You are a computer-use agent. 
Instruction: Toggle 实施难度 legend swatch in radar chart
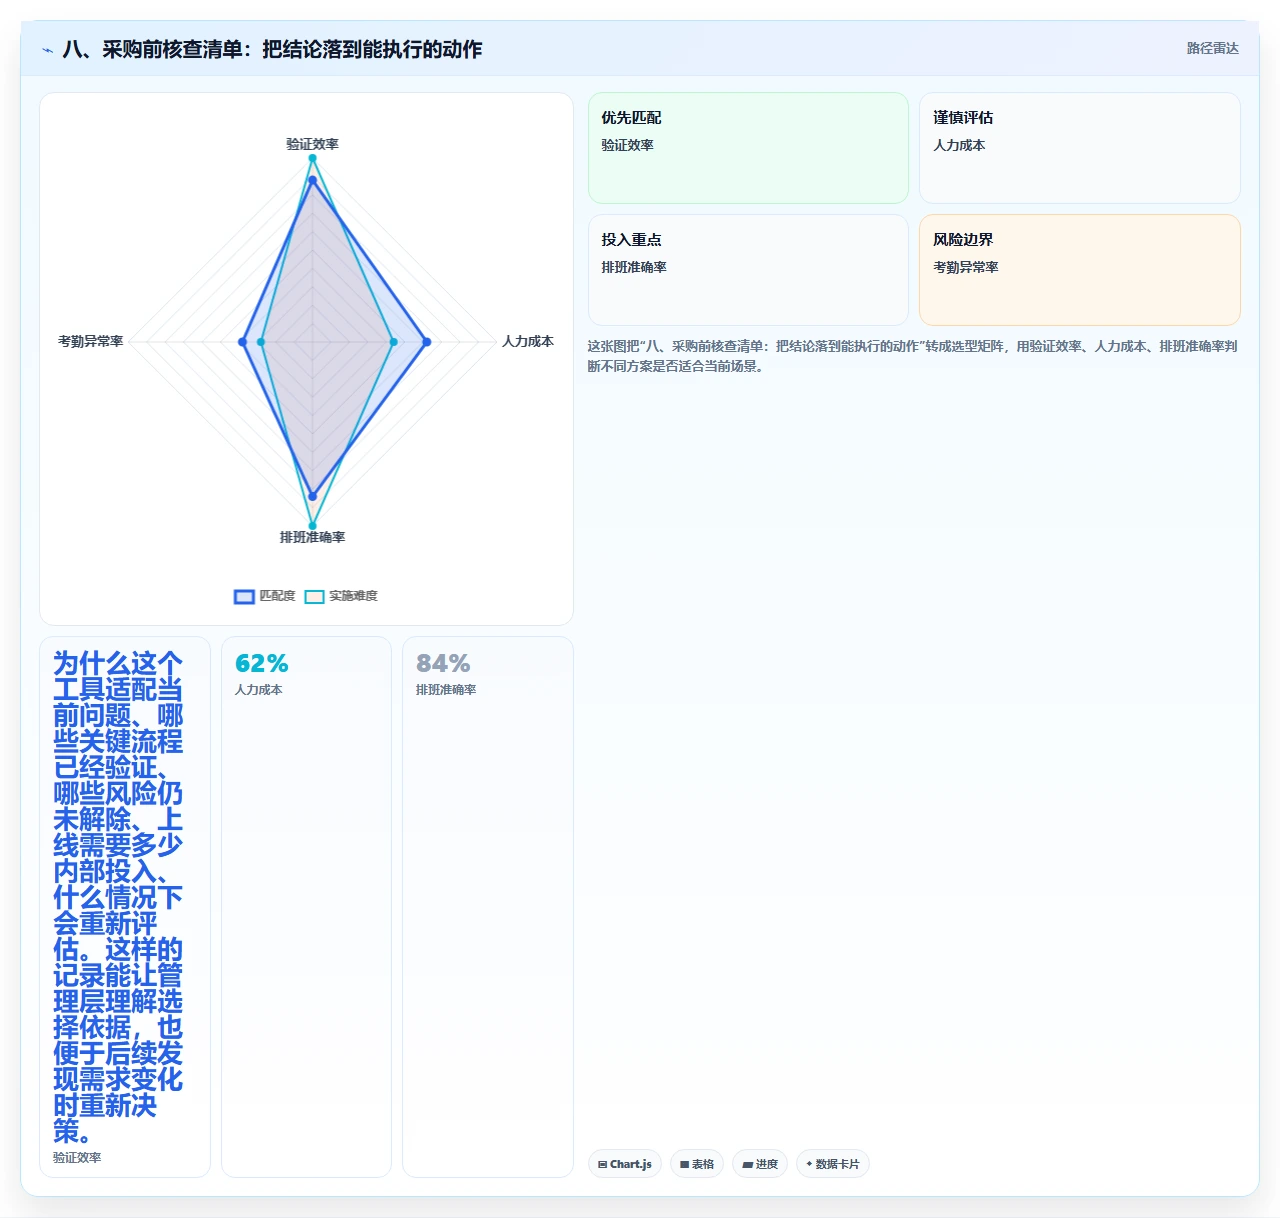314,596
